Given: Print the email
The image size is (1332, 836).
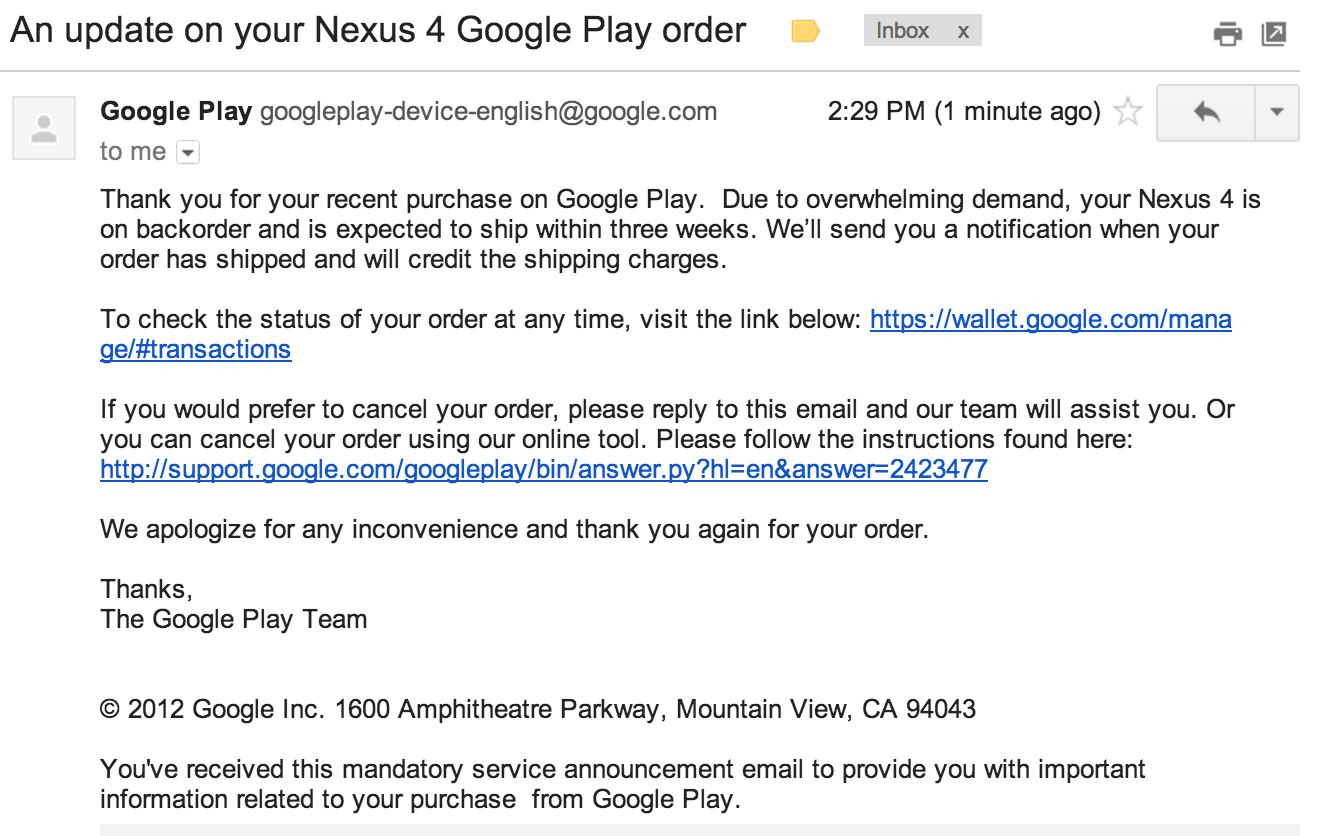Looking at the screenshot, I should tap(1228, 33).
